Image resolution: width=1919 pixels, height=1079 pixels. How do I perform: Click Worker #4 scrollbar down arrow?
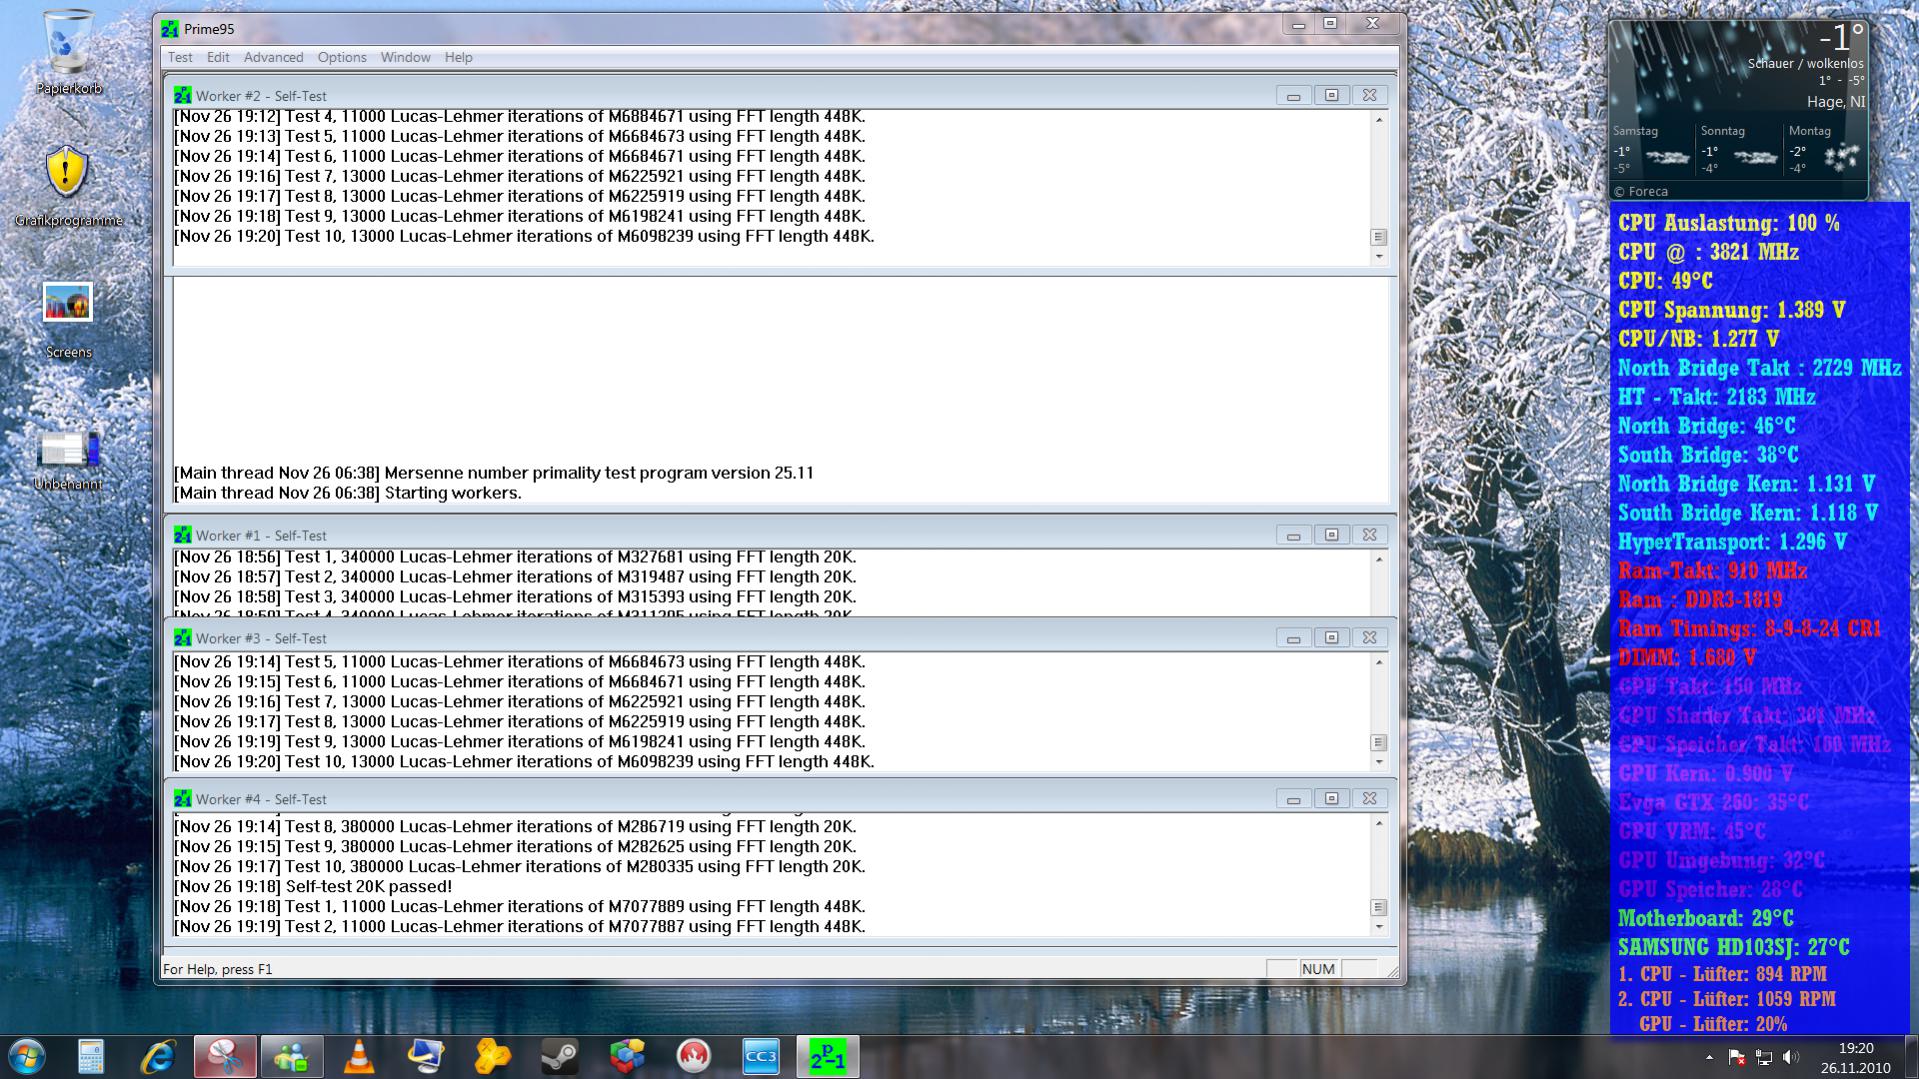1379,926
